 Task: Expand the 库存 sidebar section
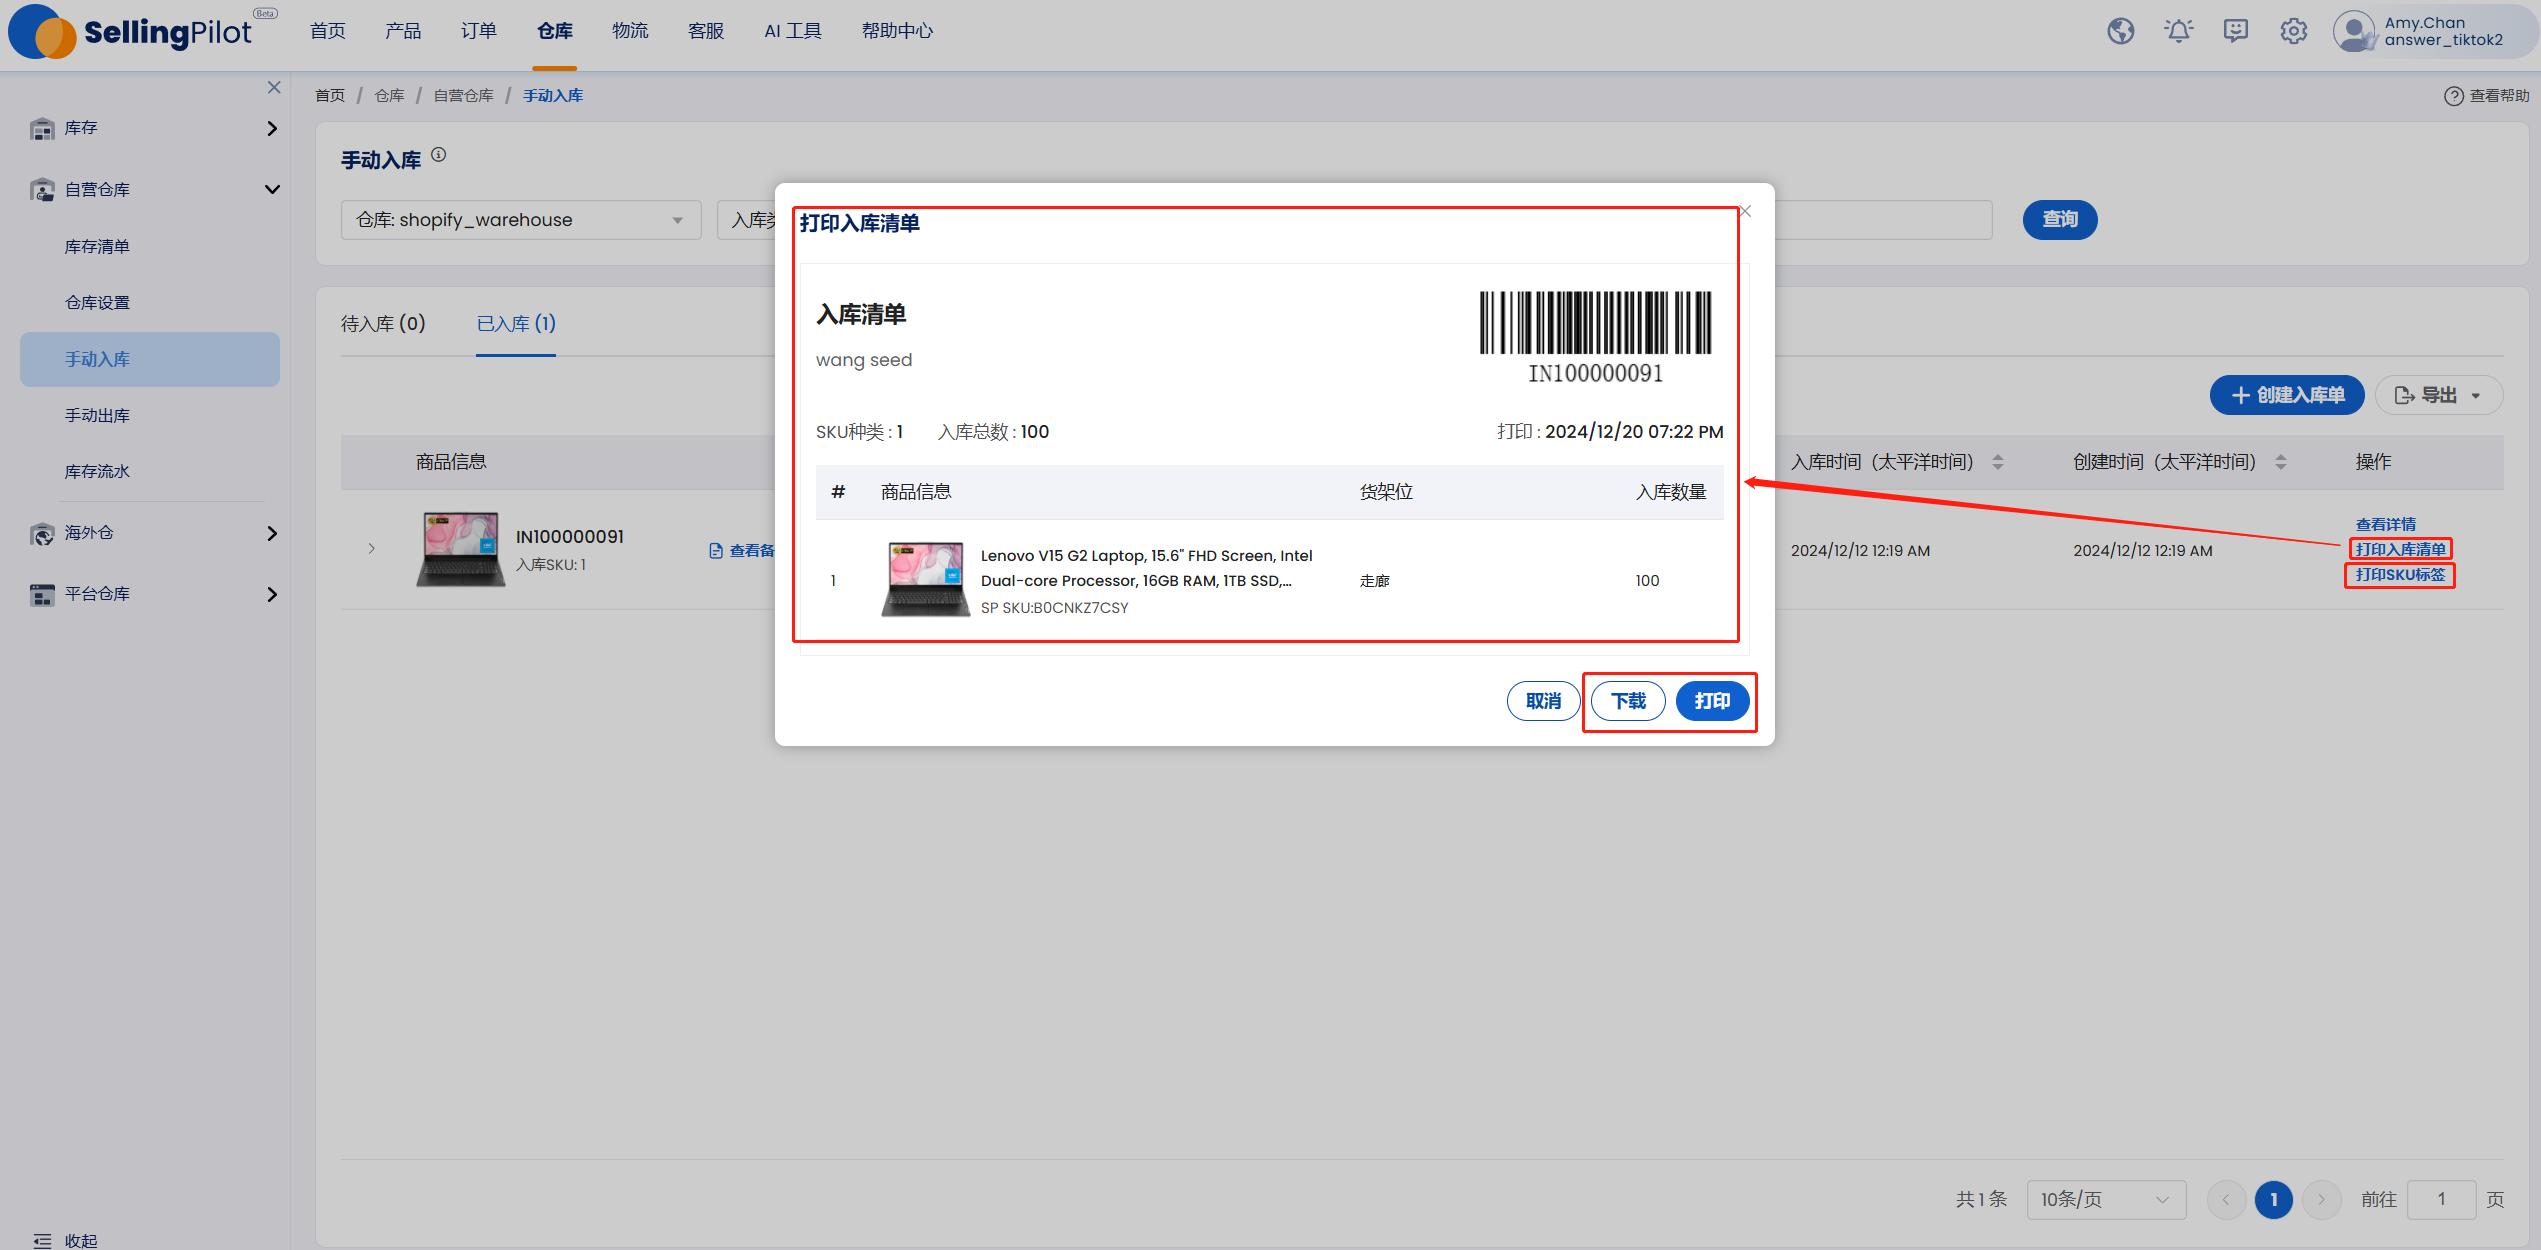[150, 128]
